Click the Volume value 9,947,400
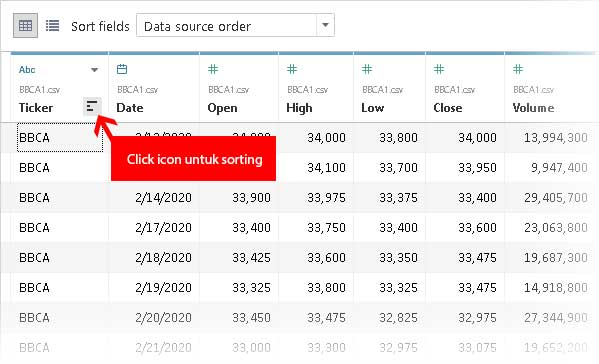Screen dimensions: 599x364 point(559,168)
